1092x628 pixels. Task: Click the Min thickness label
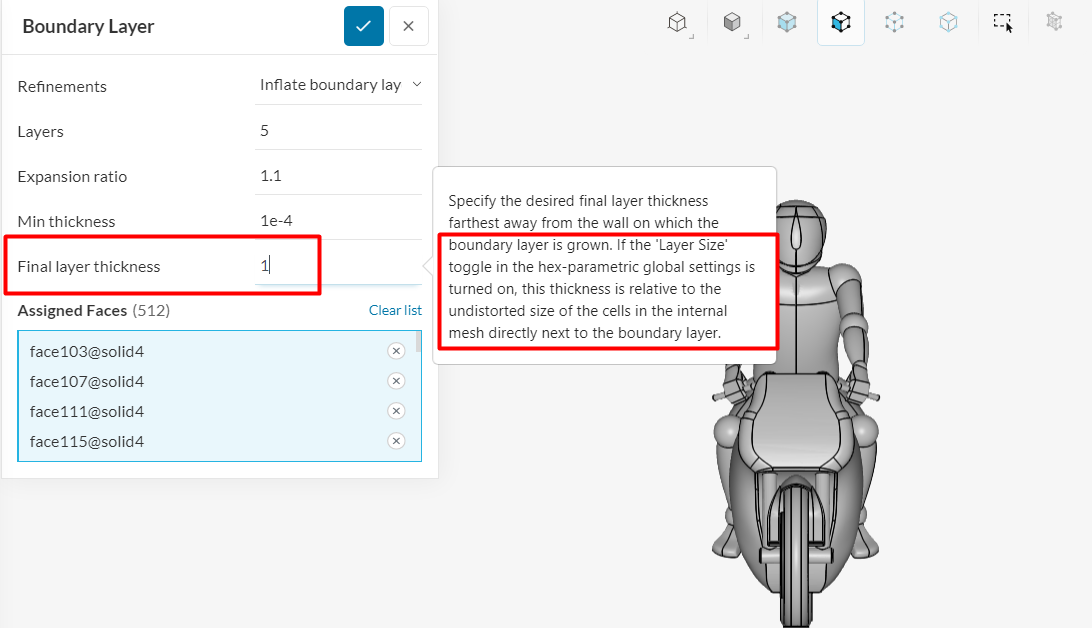point(66,221)
